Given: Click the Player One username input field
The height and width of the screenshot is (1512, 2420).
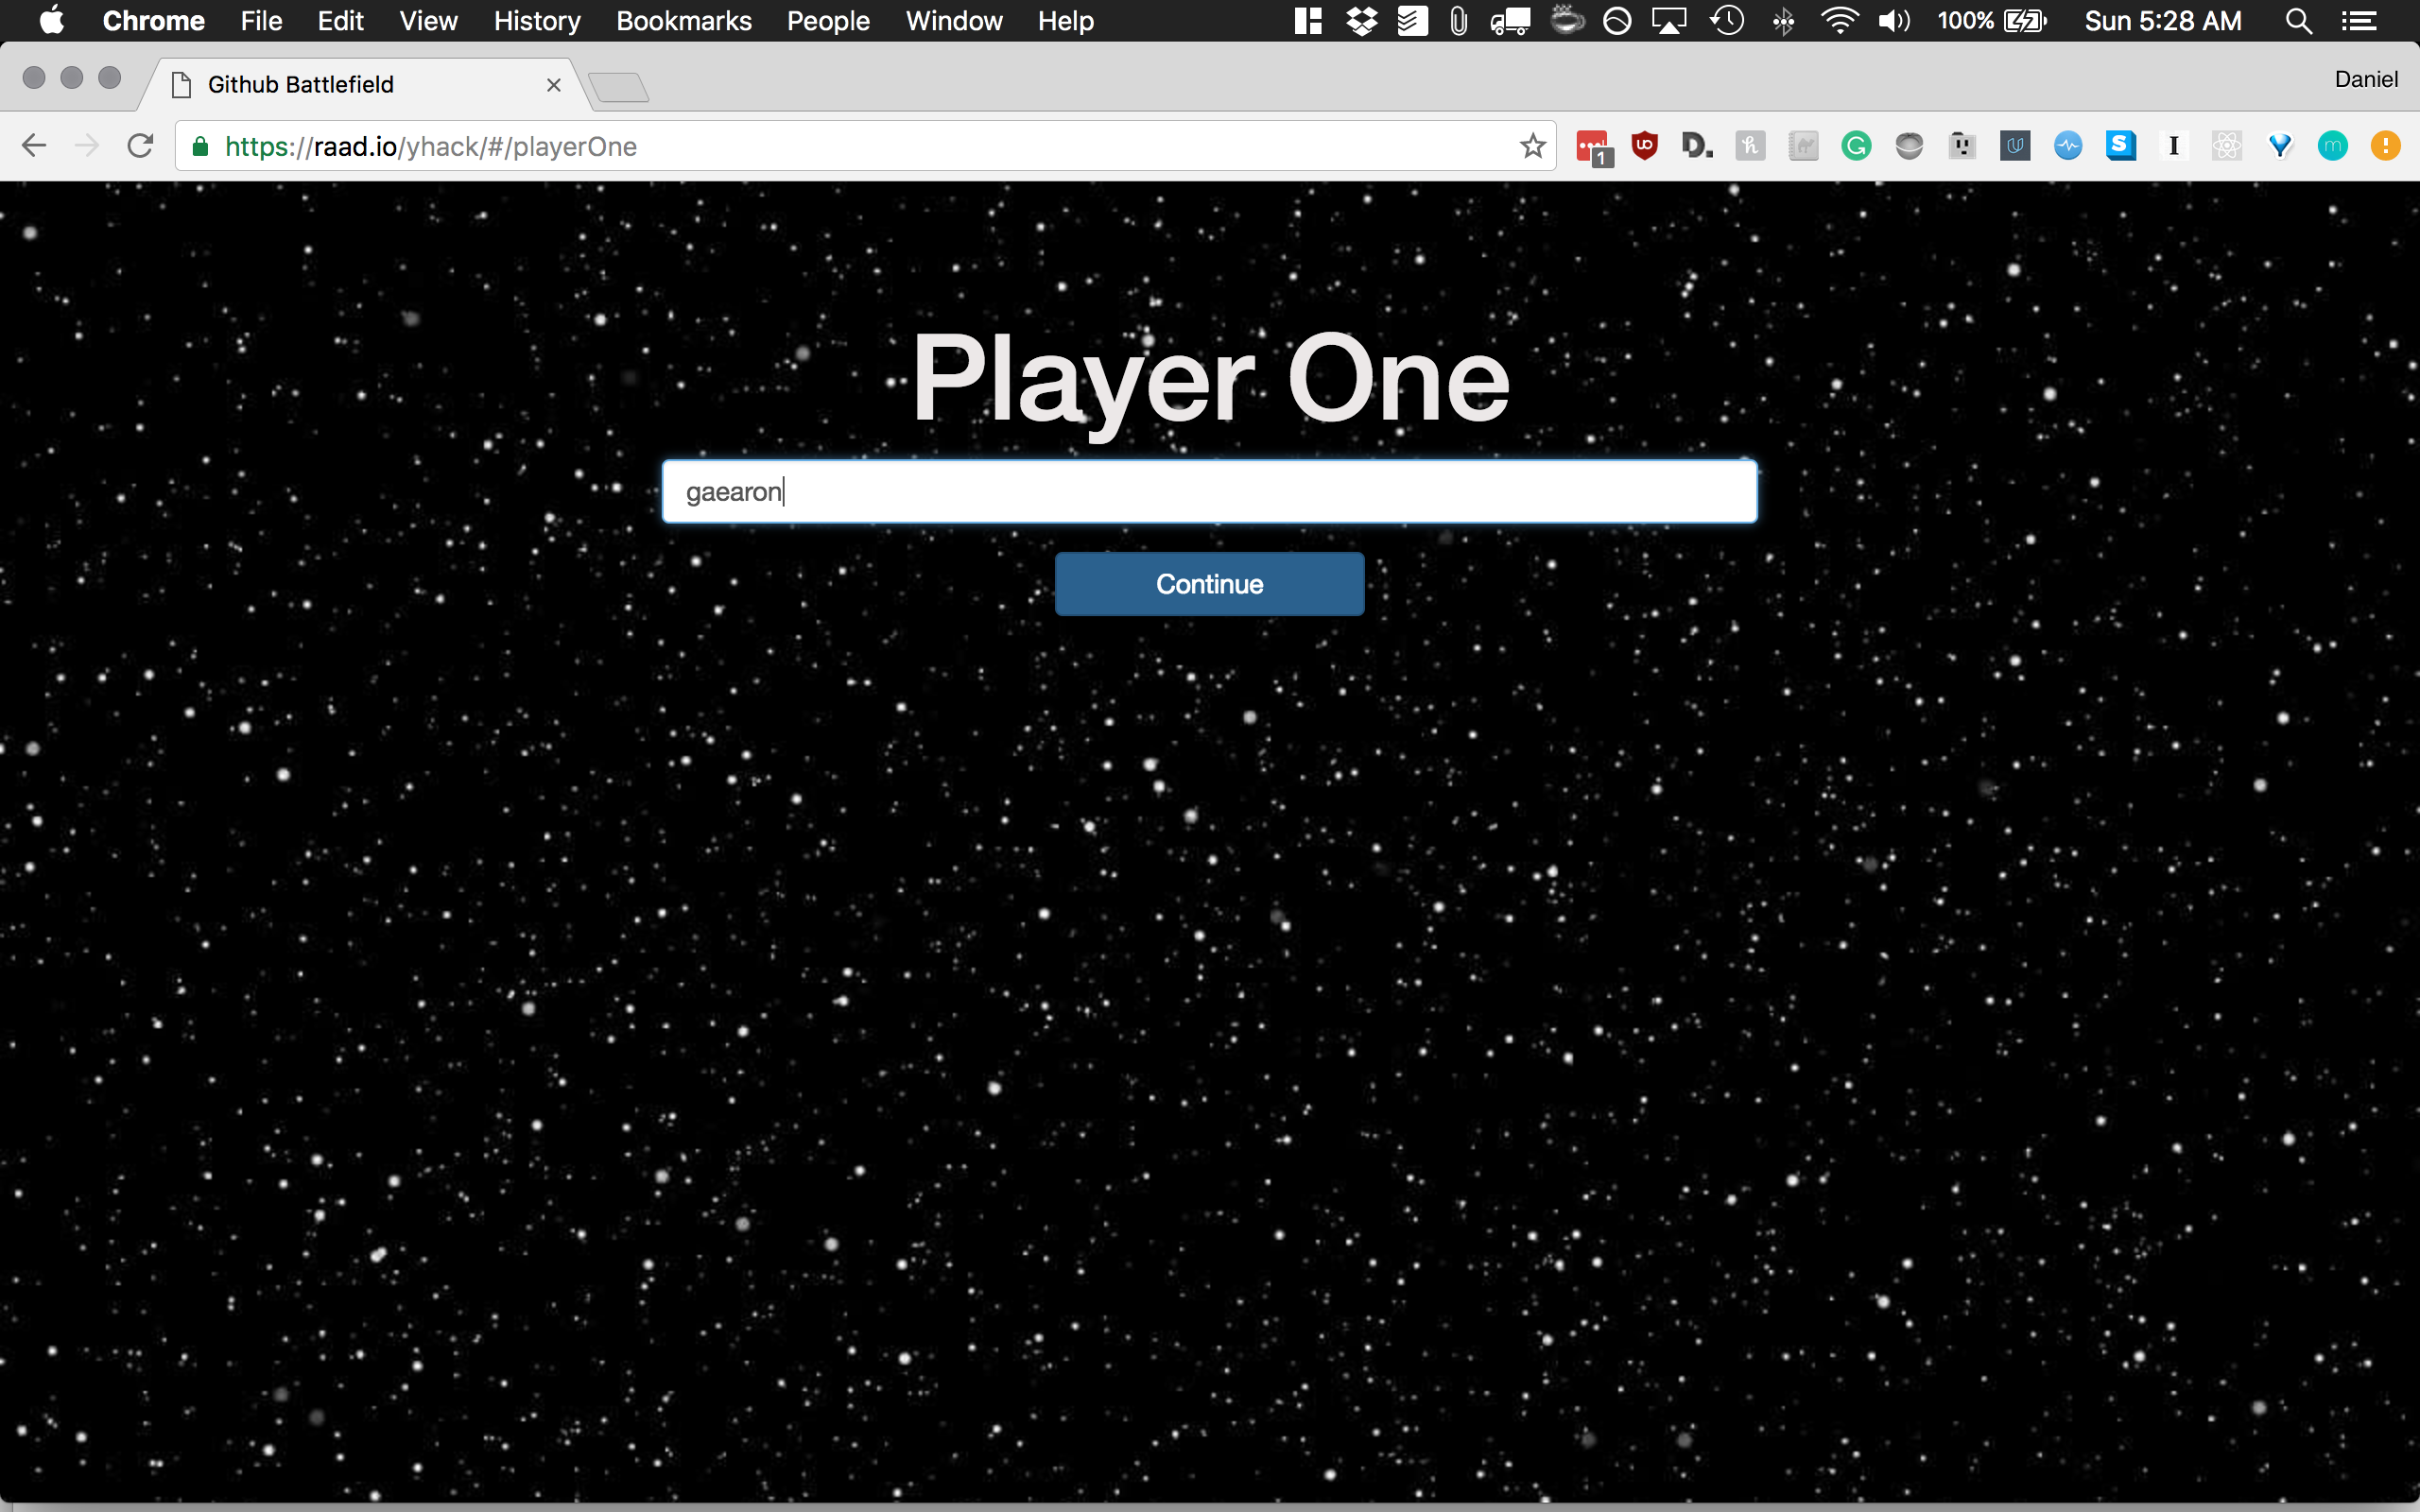Looking at the screenshot, I should tap(1209, 491).
